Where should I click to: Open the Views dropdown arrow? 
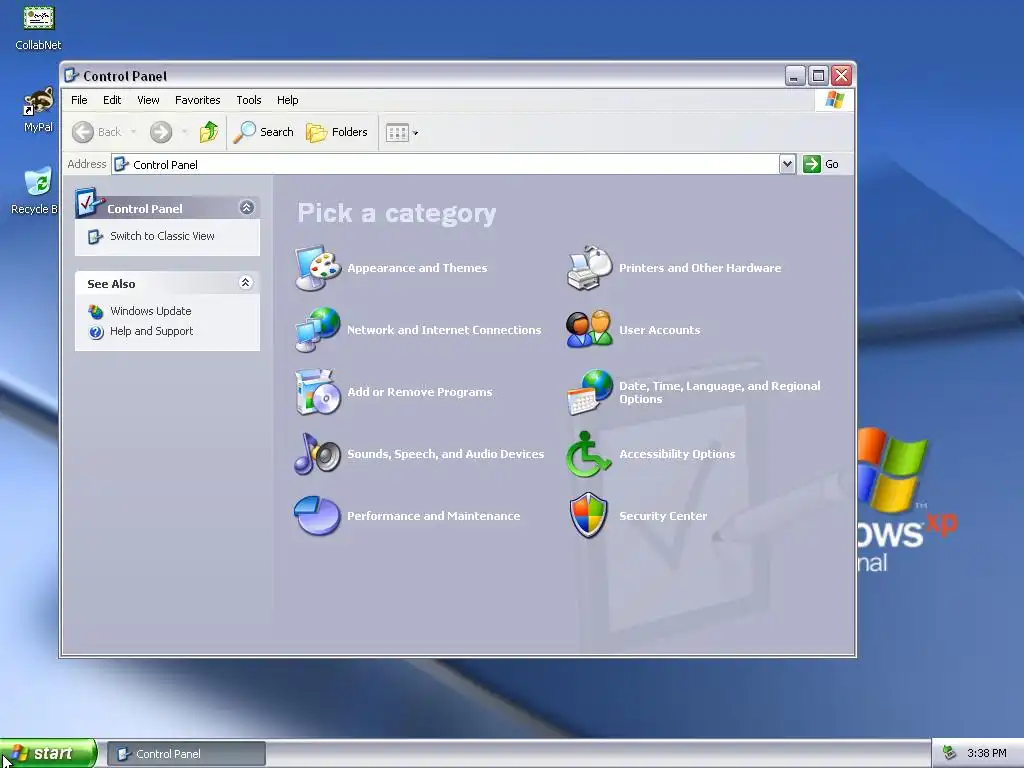click(x=415, y=133)
